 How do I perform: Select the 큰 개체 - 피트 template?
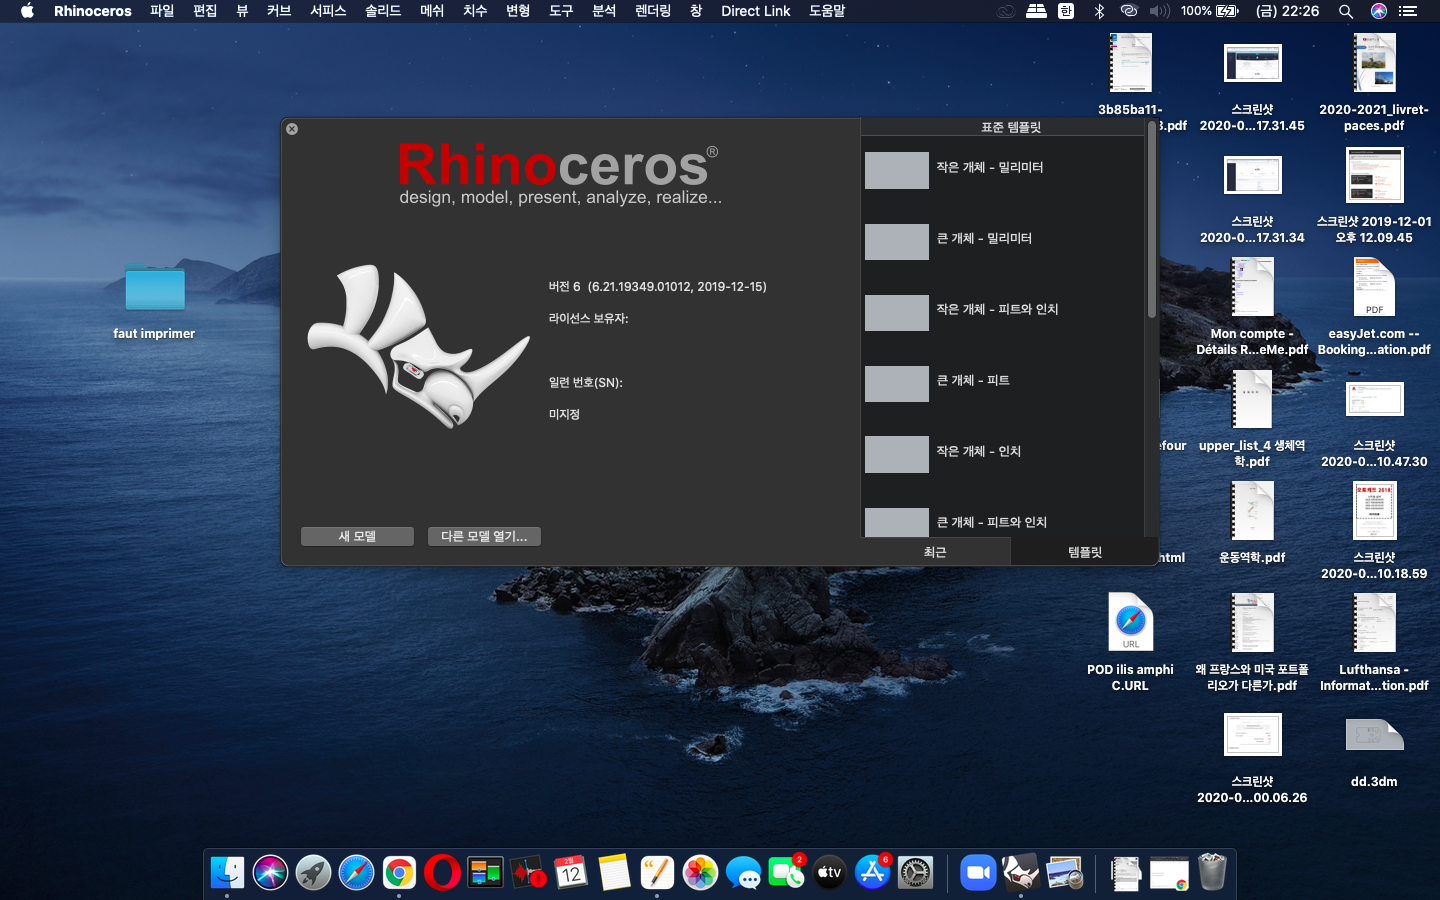click(1003, 383)
